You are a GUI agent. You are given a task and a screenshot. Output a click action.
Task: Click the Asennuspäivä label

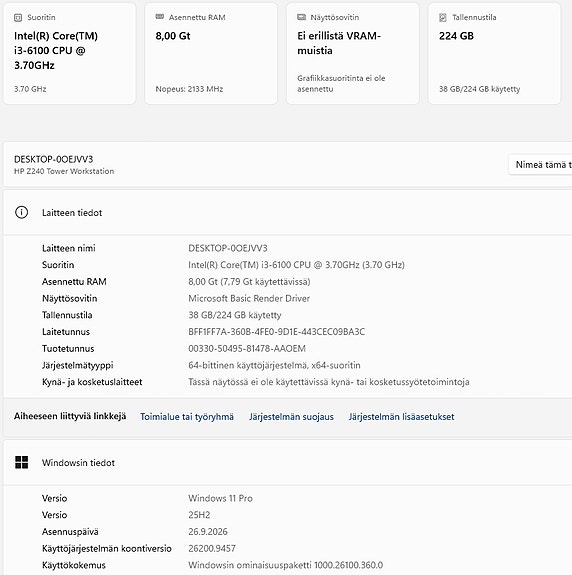70,532
